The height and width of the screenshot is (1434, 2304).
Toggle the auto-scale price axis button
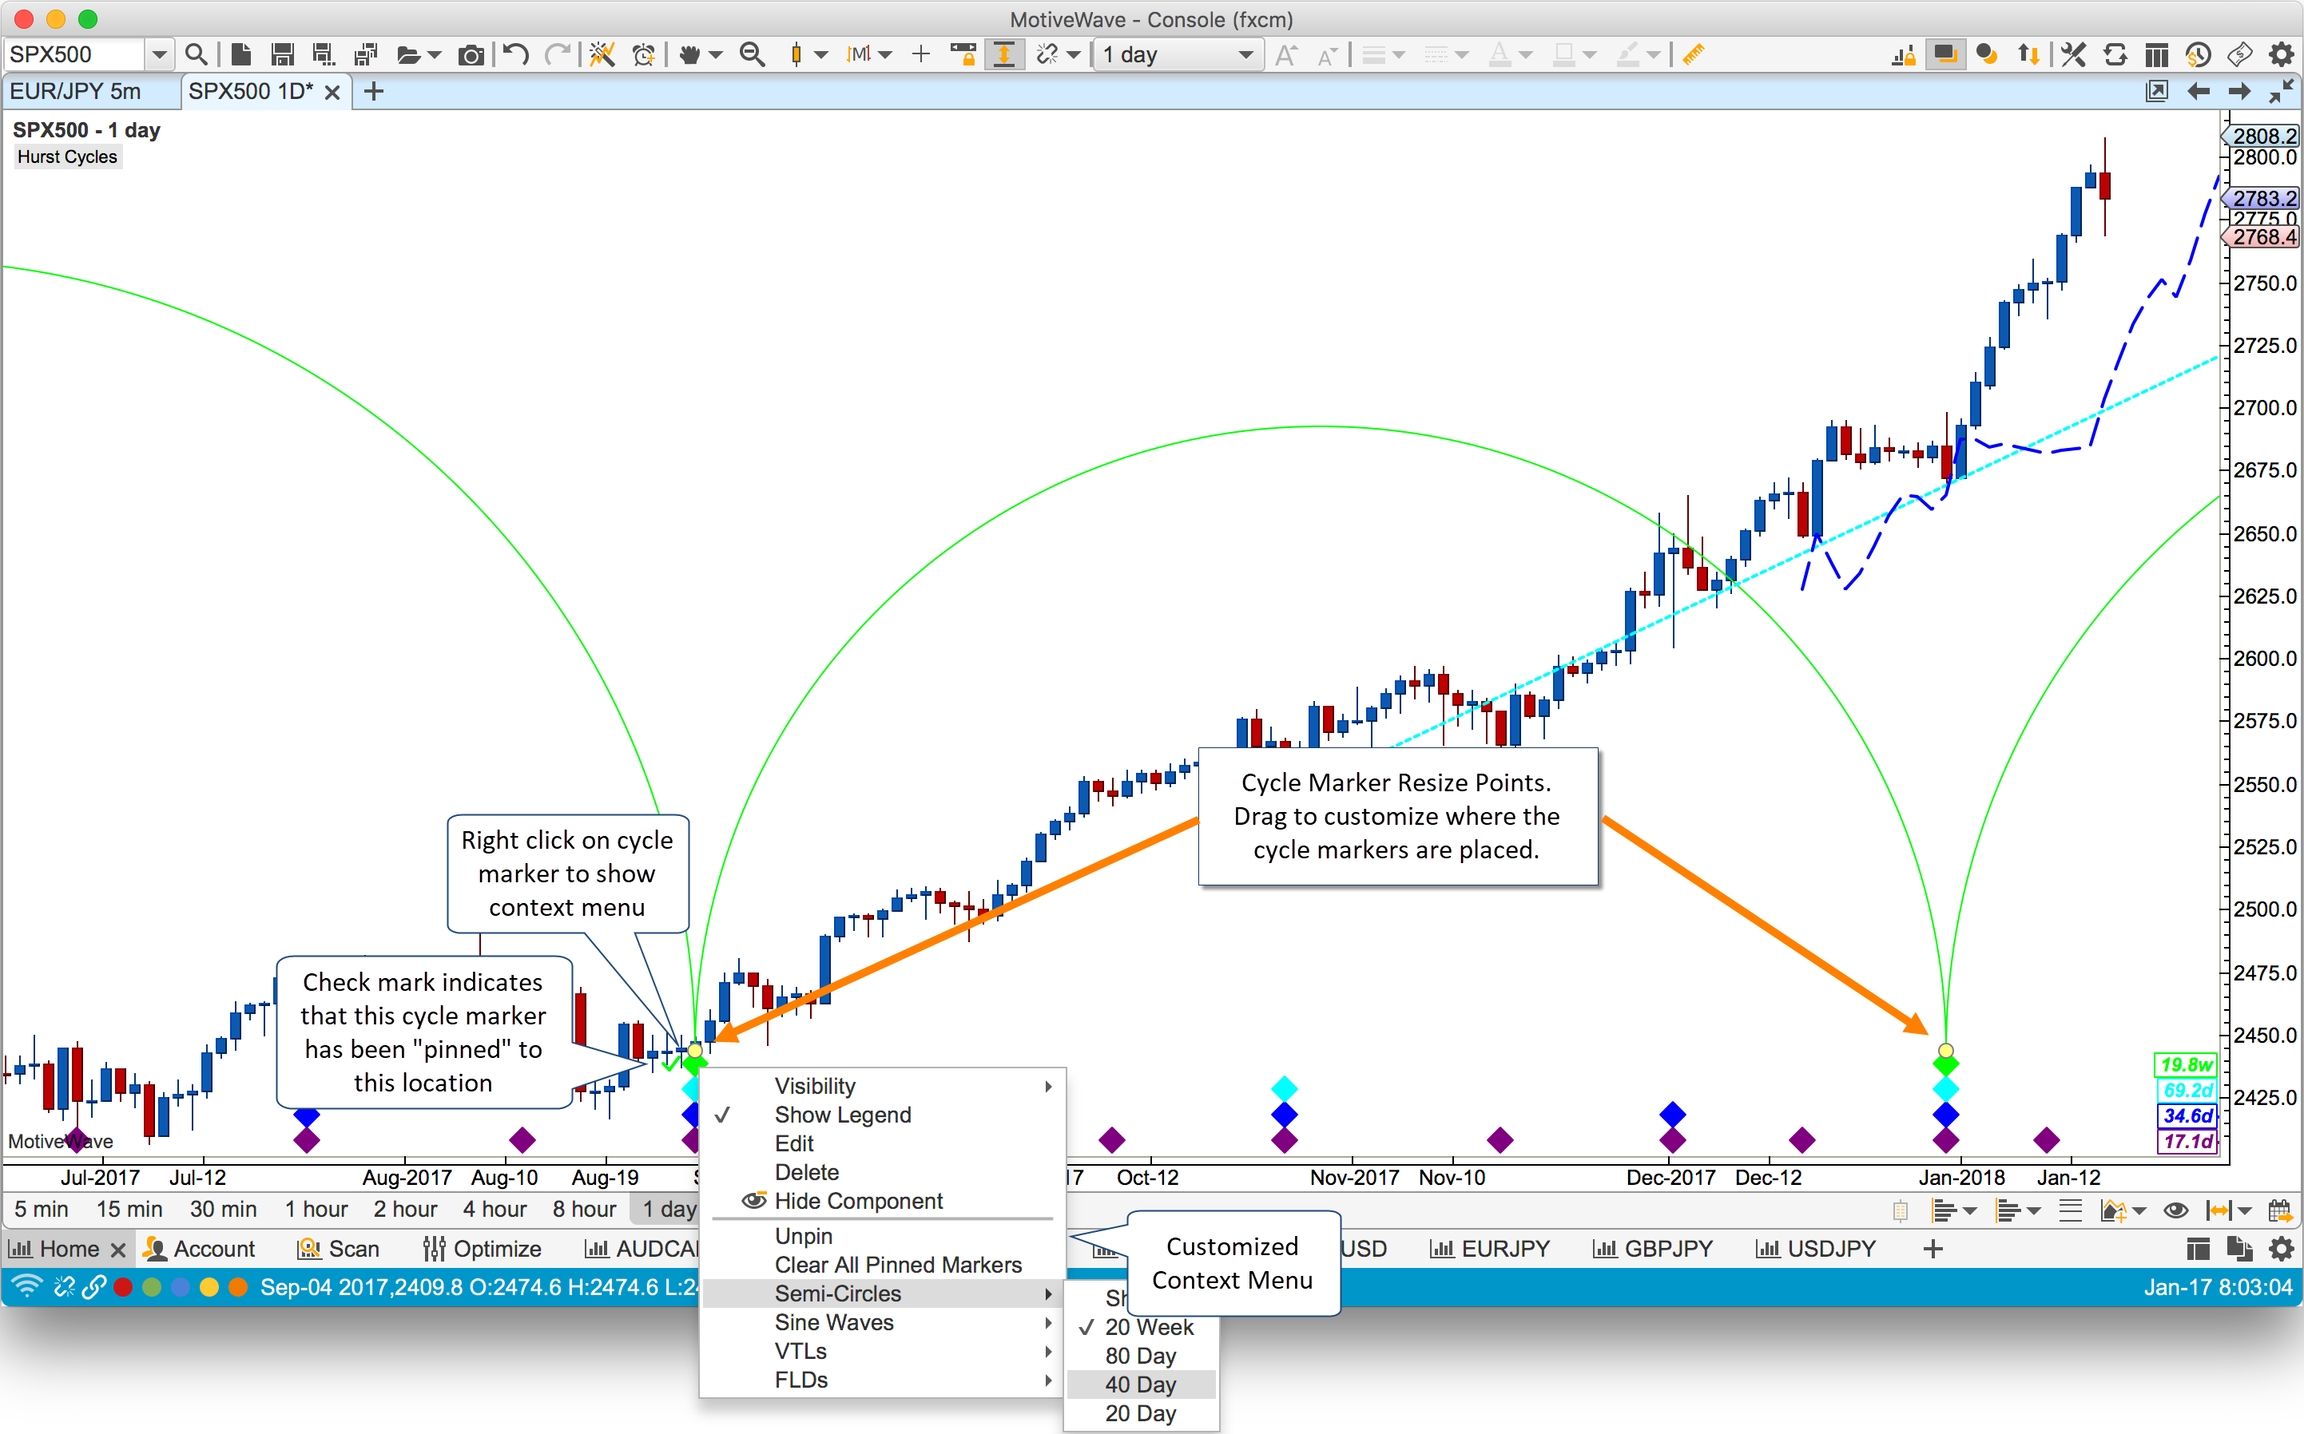1003,54
